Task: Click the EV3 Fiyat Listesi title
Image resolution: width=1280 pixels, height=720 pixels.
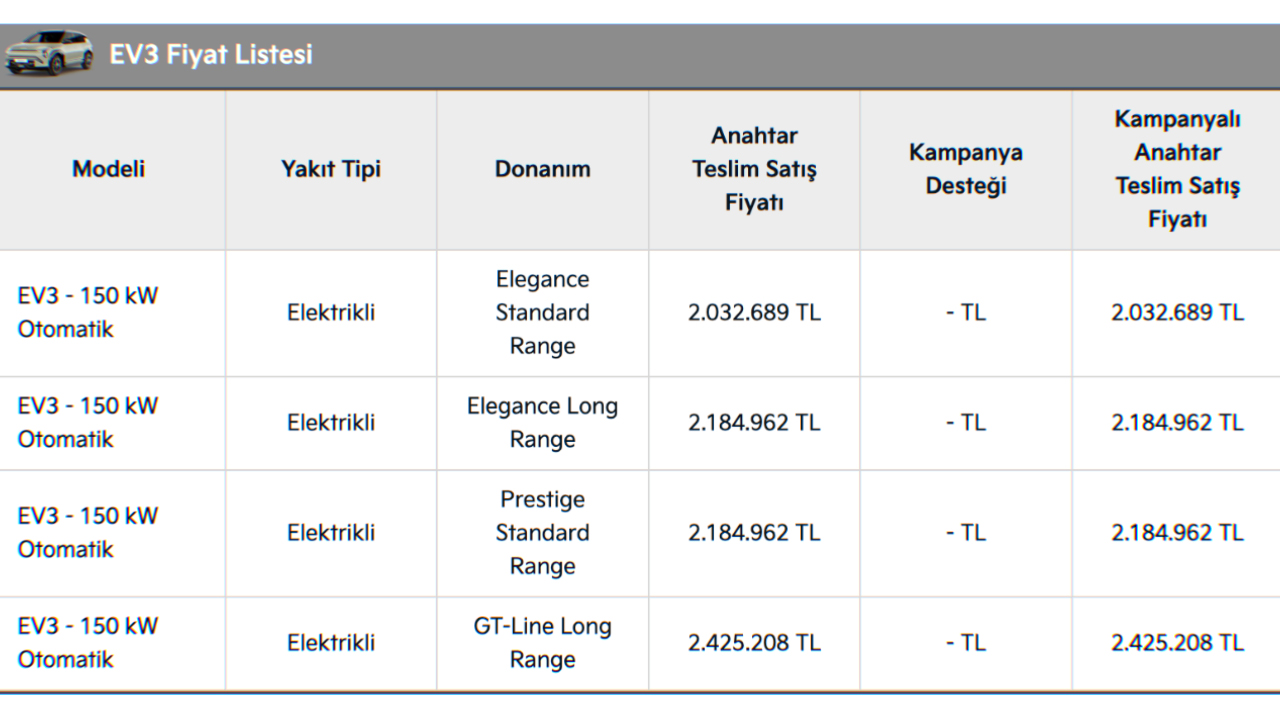Action: pos(211,54)
